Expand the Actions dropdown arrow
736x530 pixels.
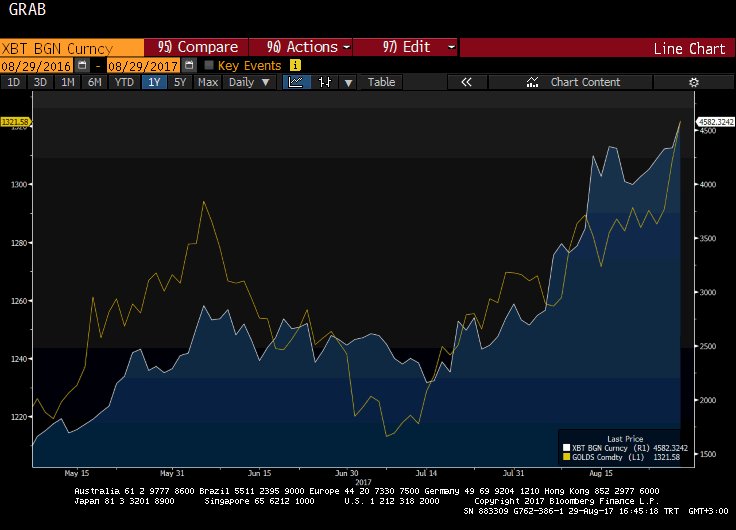click(x=346, y=47)
